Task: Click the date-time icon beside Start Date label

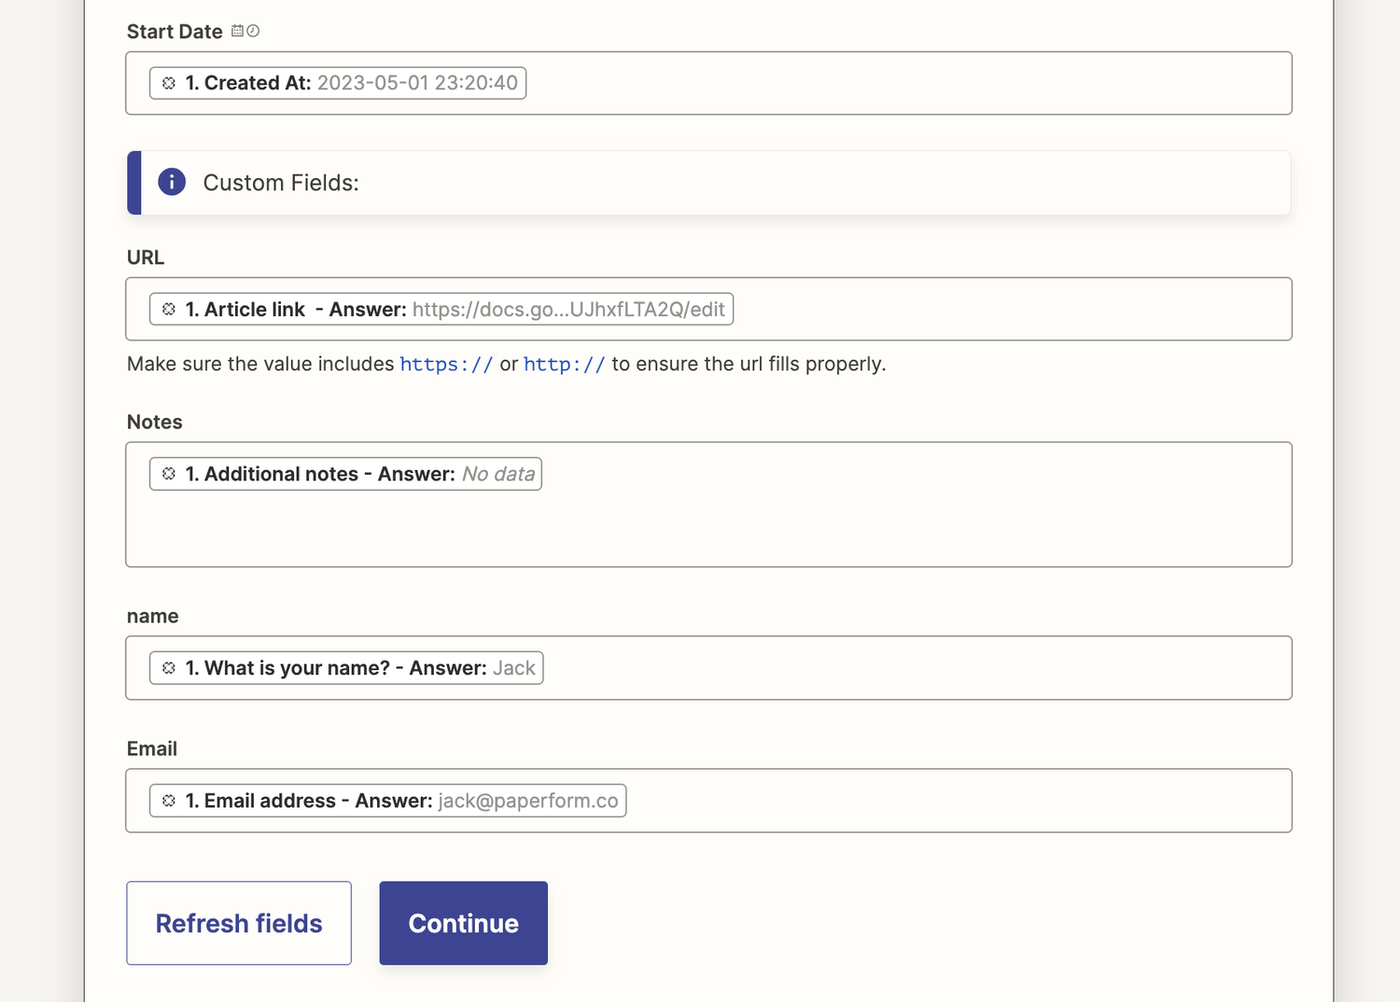Action: [245, 31]
